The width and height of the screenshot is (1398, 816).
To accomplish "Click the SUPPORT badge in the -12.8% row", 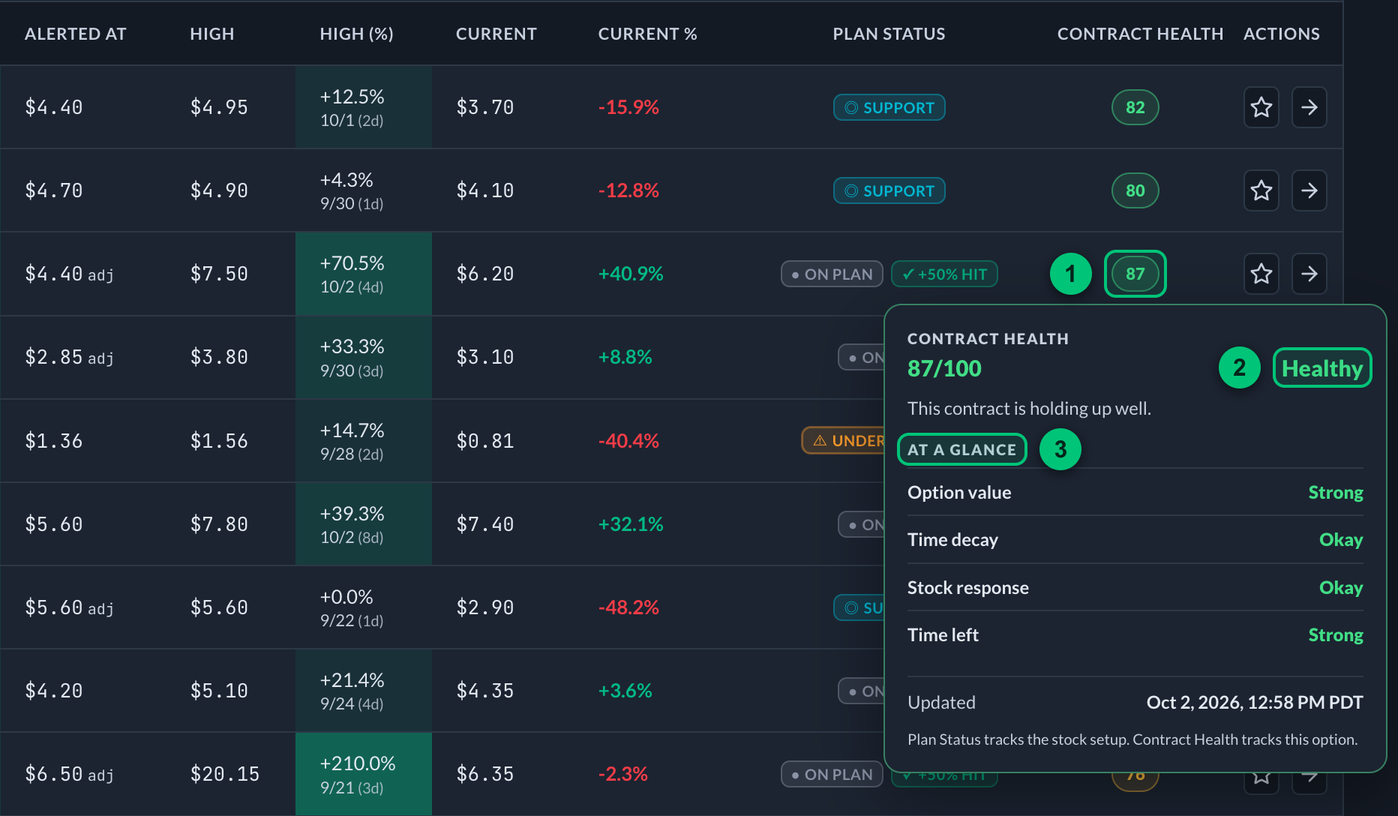I will pyautogui.click(x=889, y=190).
